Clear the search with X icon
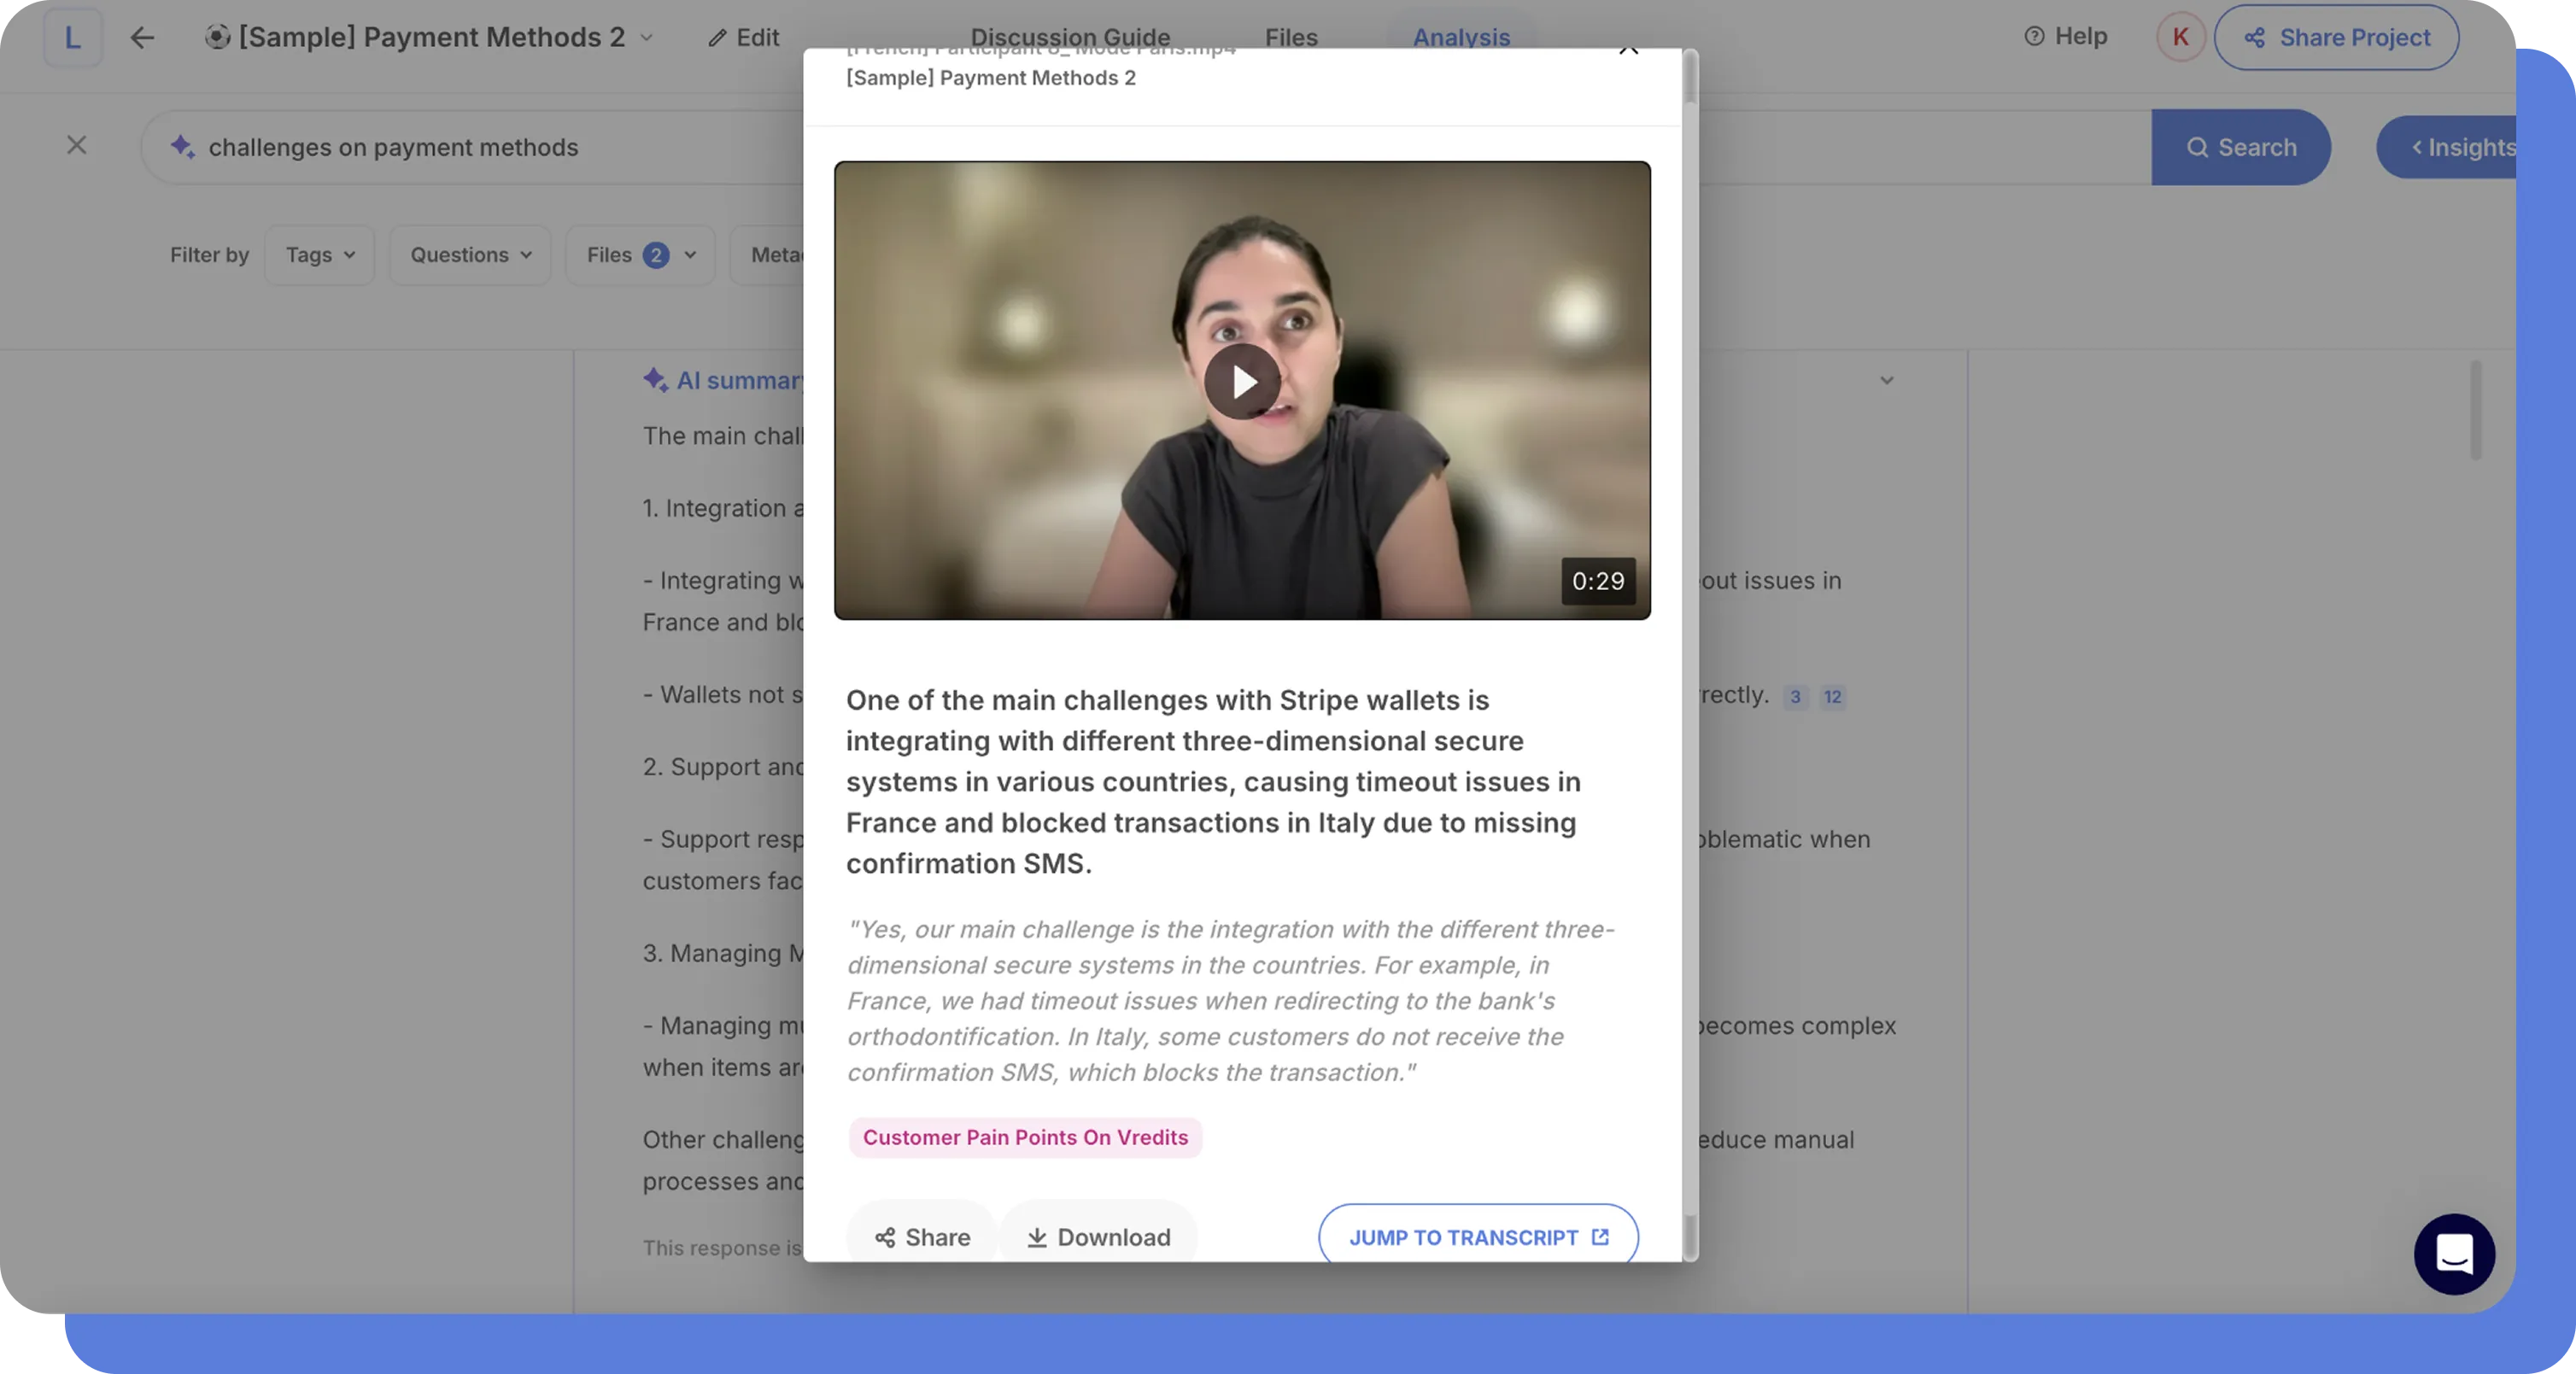This screenshot has width=2576, height=1374. coord(76,146)
